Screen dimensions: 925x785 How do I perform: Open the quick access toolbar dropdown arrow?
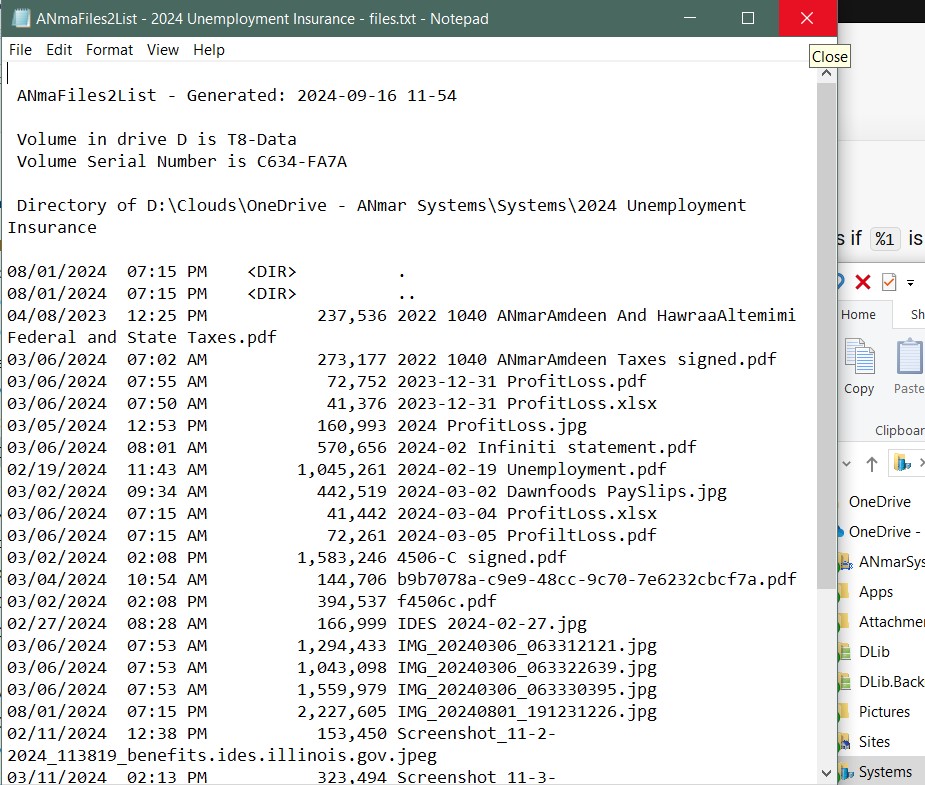(x=911, y=283)
